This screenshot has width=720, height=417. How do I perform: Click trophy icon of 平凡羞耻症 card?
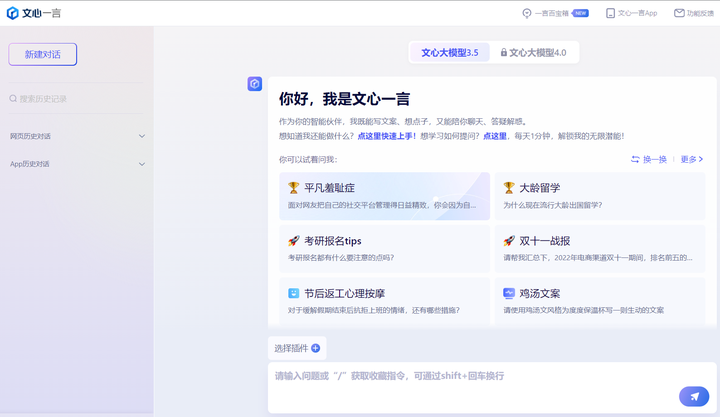293,188
